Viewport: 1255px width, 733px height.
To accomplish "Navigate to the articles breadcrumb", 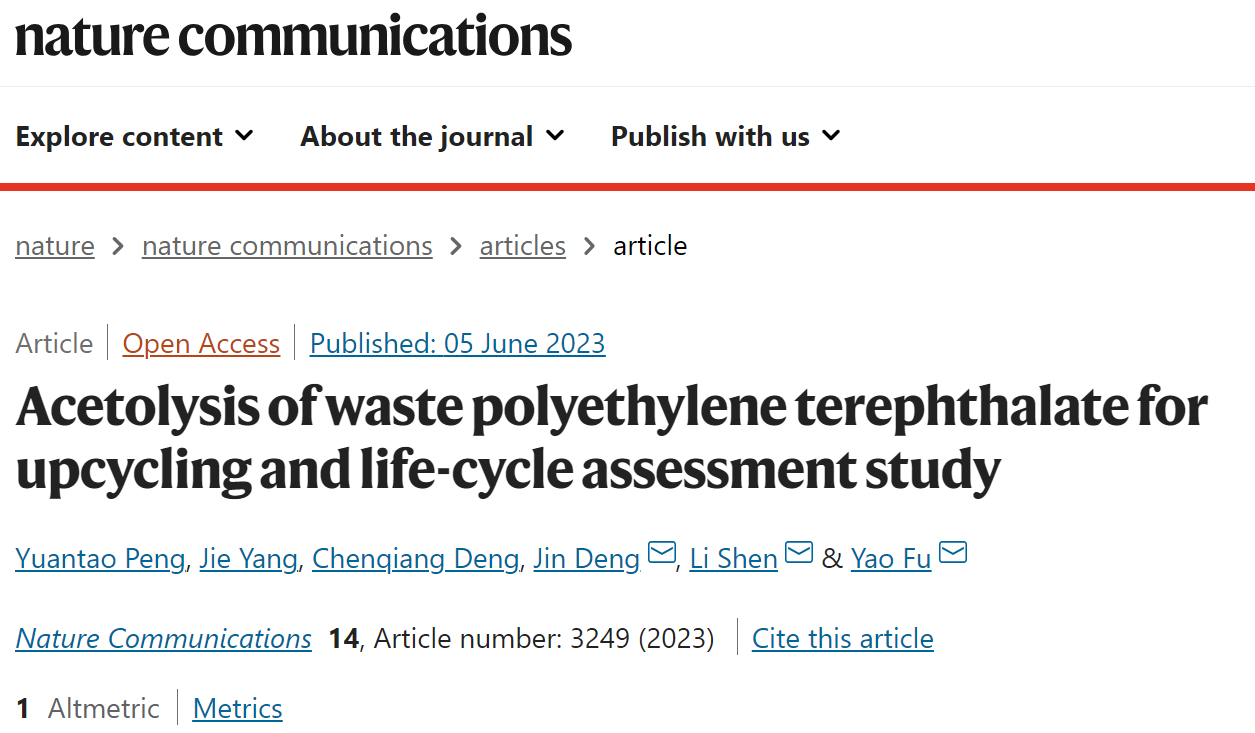I will coord(523,246).
